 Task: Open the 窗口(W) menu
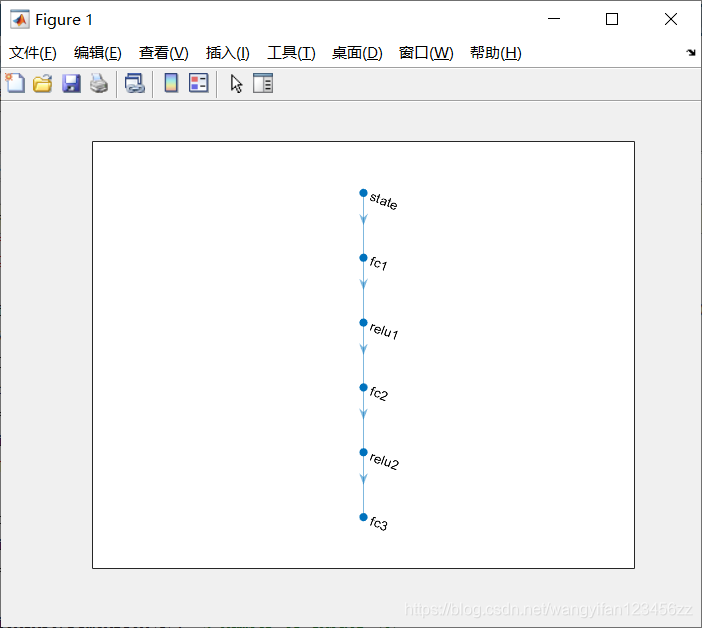[426, 53]
